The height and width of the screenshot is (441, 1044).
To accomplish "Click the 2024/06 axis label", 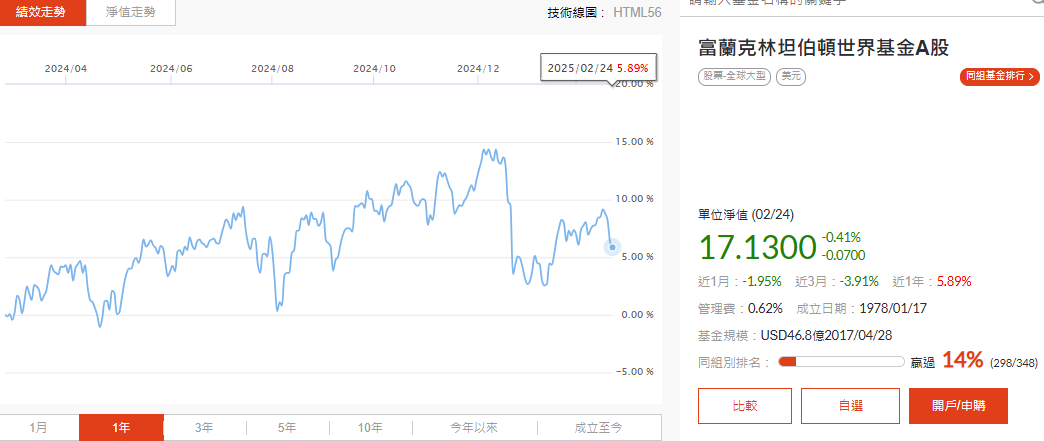I will point(171,69).
